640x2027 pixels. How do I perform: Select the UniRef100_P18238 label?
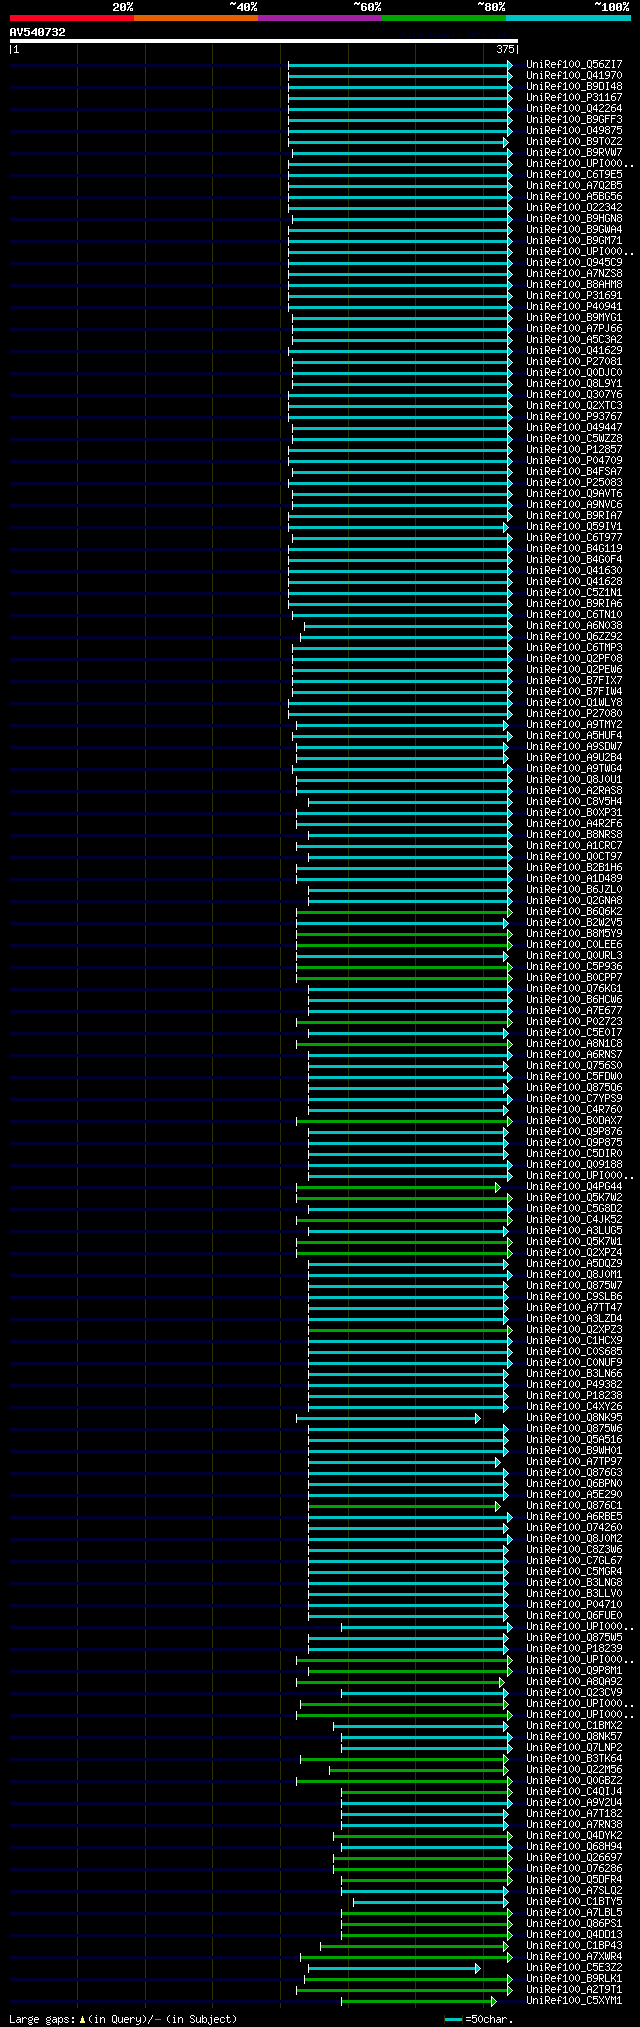574,1395
